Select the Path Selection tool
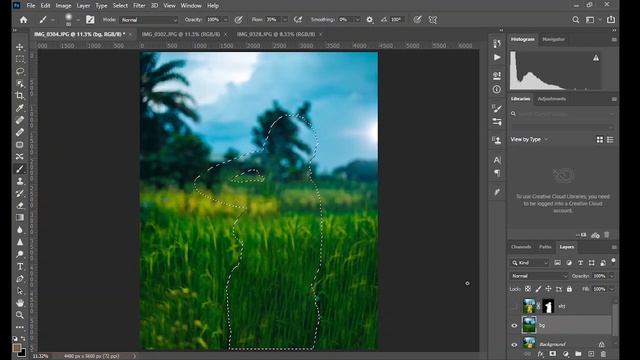 pos(20,291)
